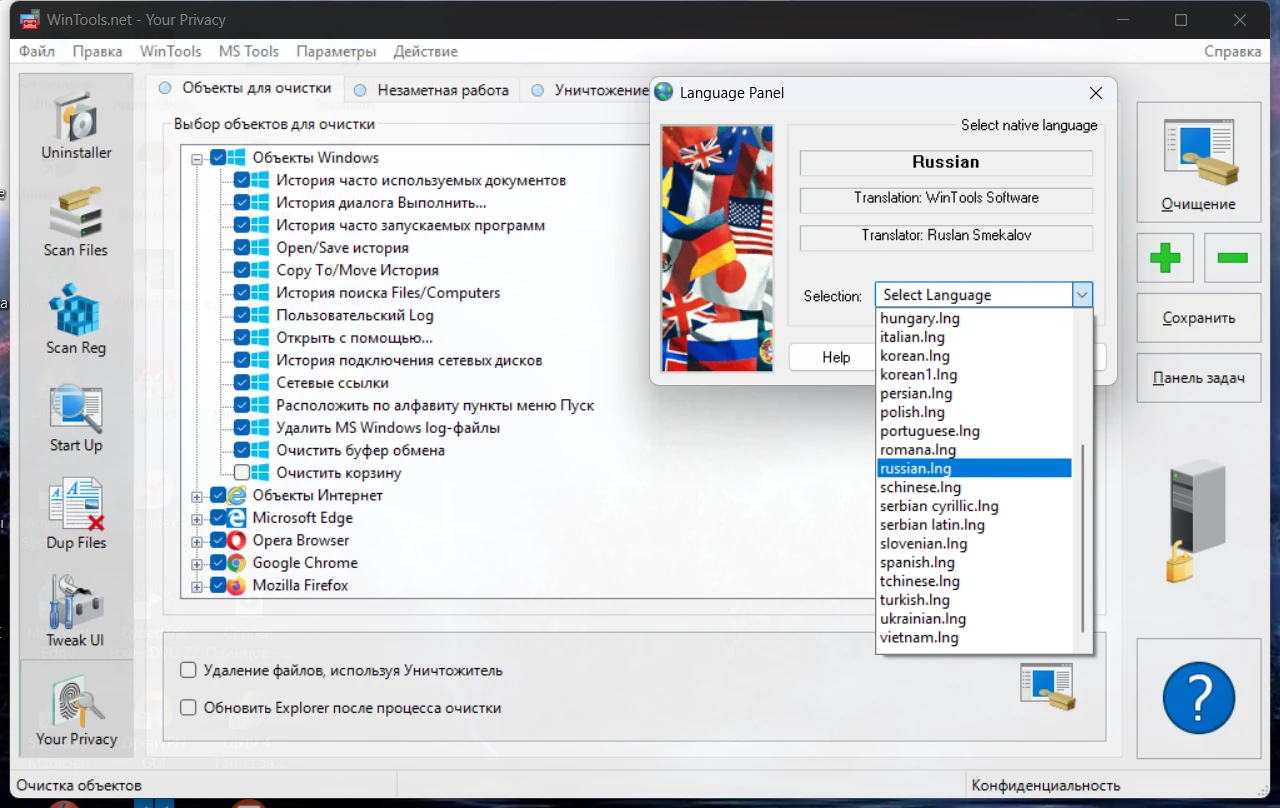
Task: Choose ukrainian.lng from the language list
Action: tap(923, 619)
